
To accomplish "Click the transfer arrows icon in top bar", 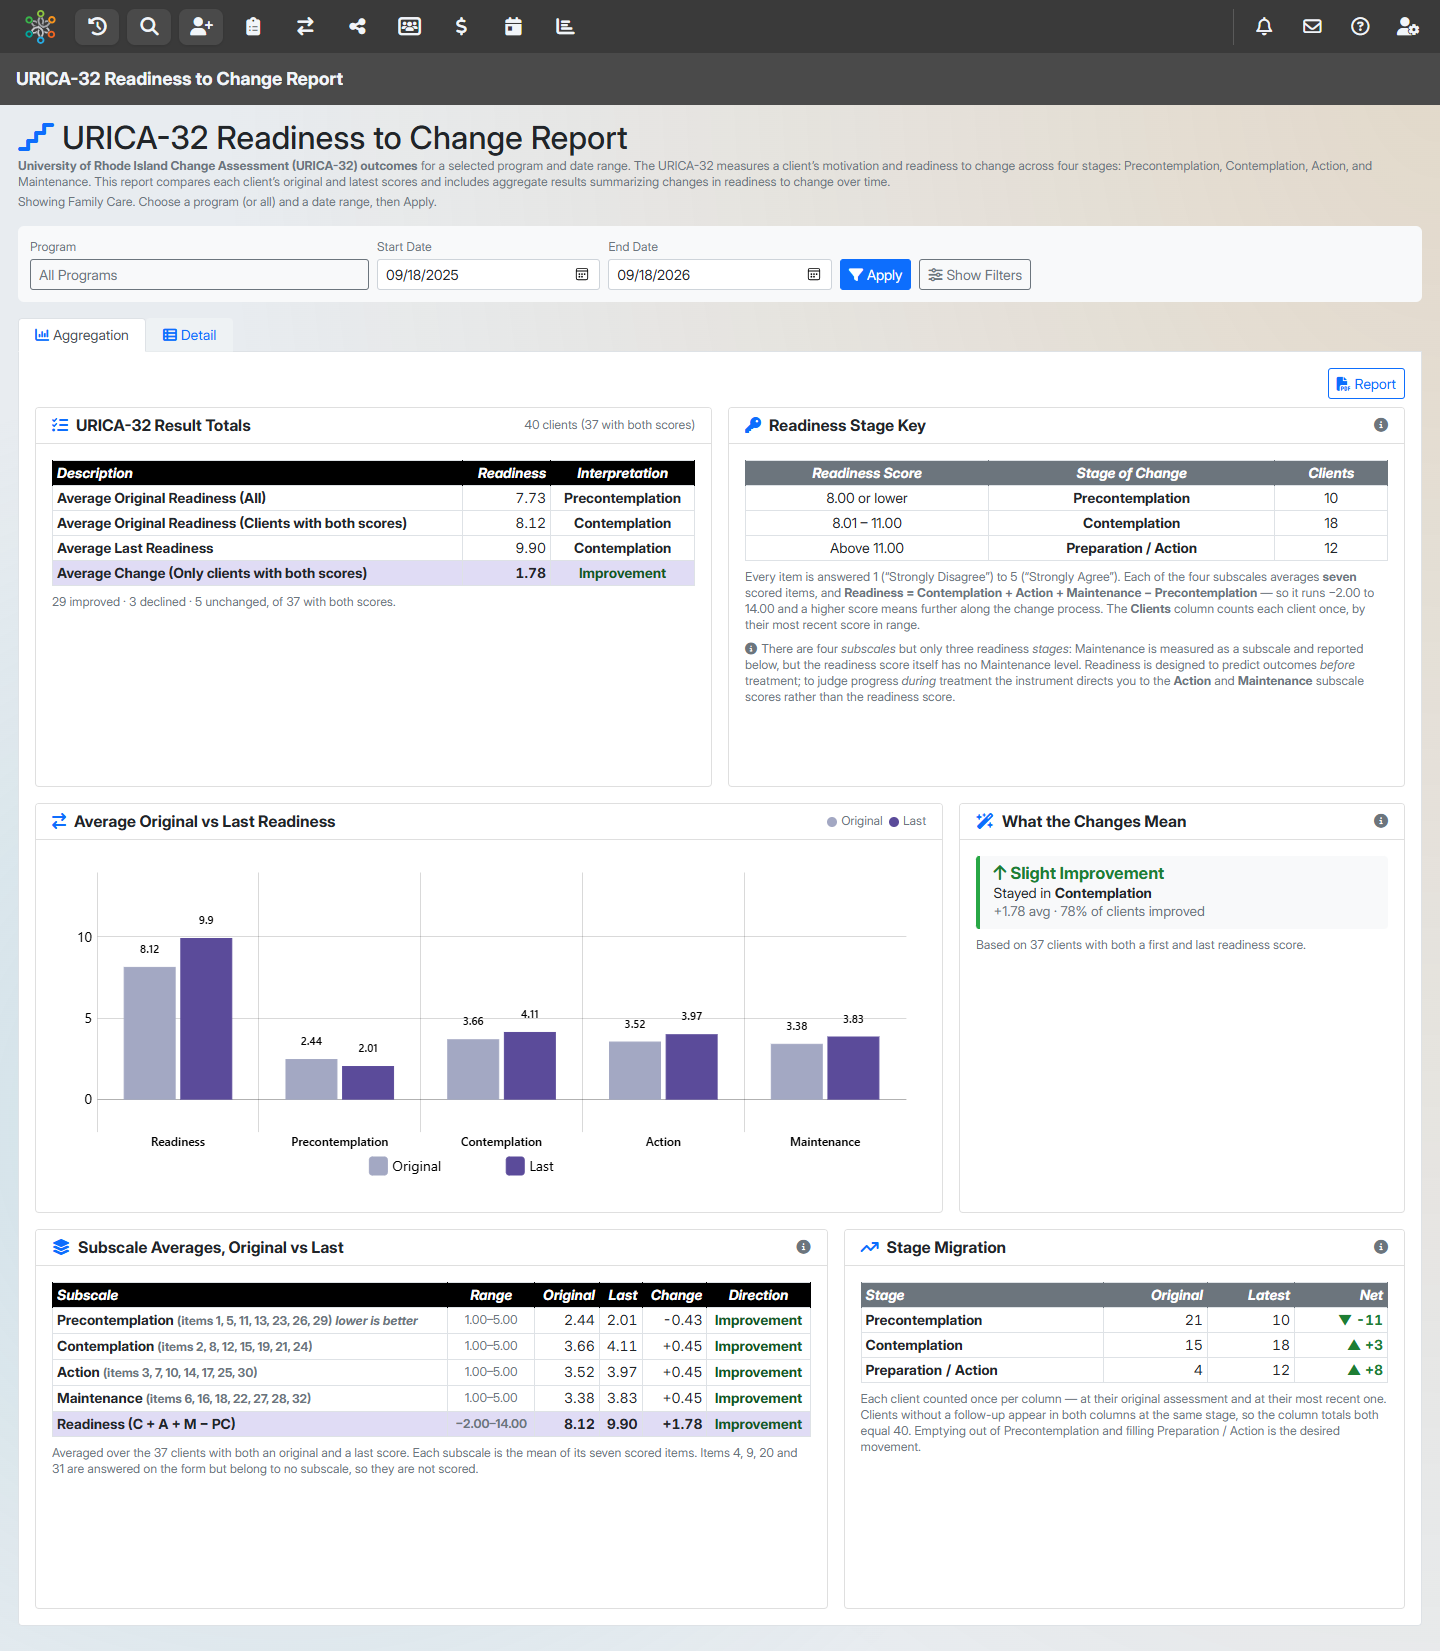I will pos(305,27).
